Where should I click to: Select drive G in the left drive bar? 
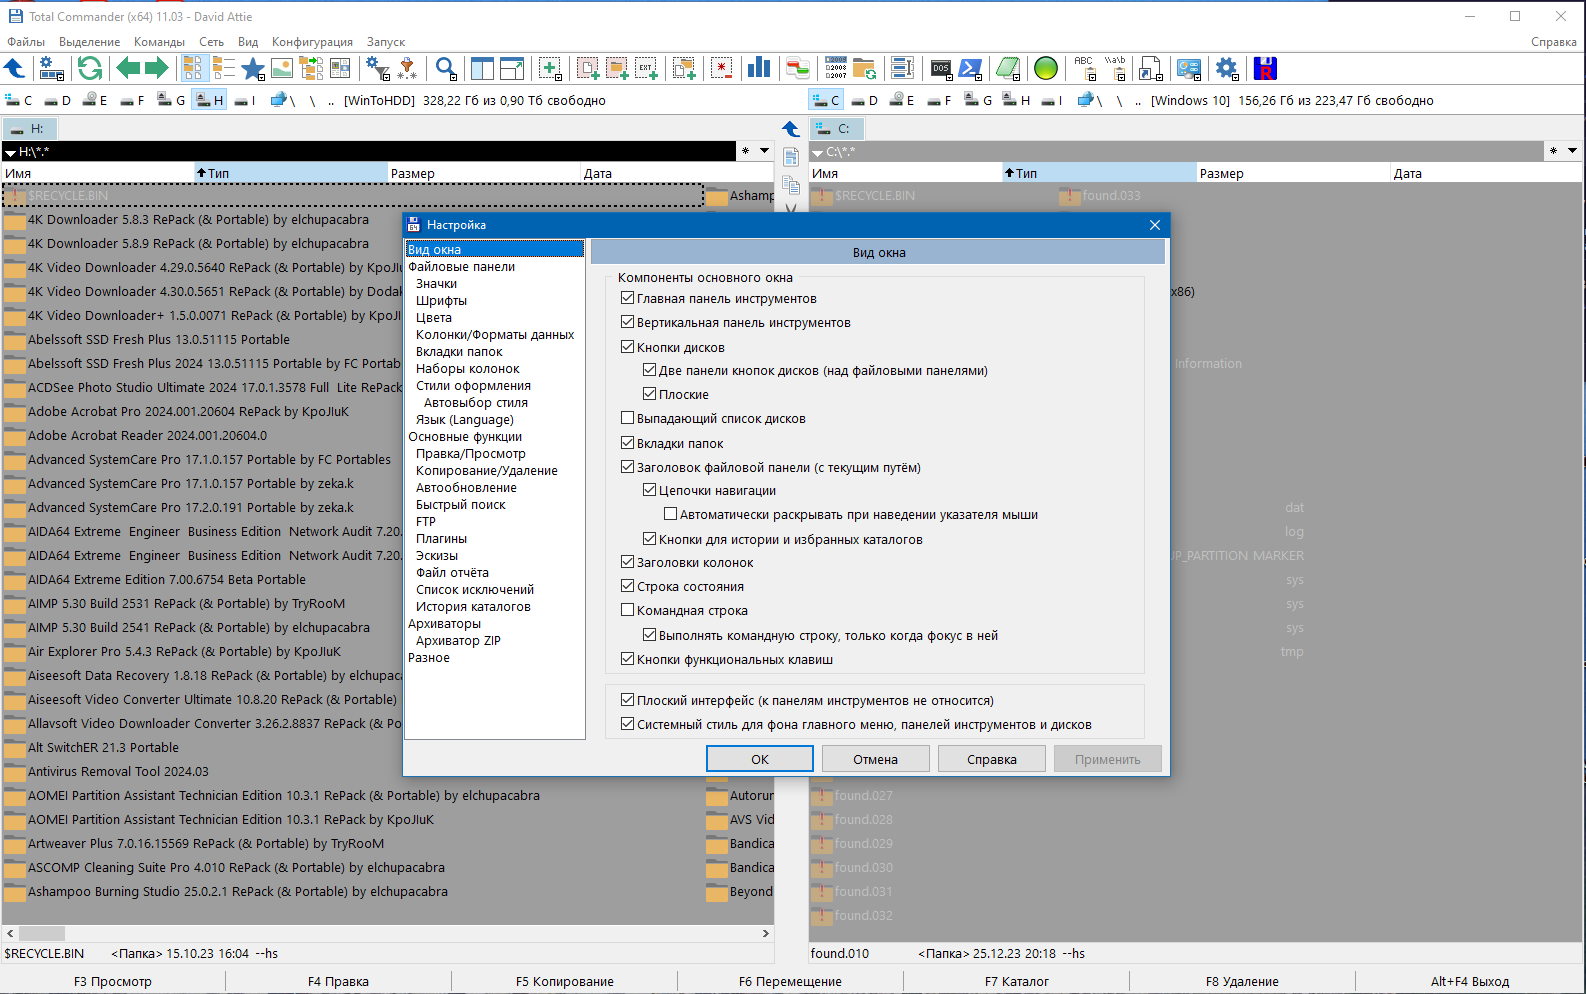click(x=171, y=100)
